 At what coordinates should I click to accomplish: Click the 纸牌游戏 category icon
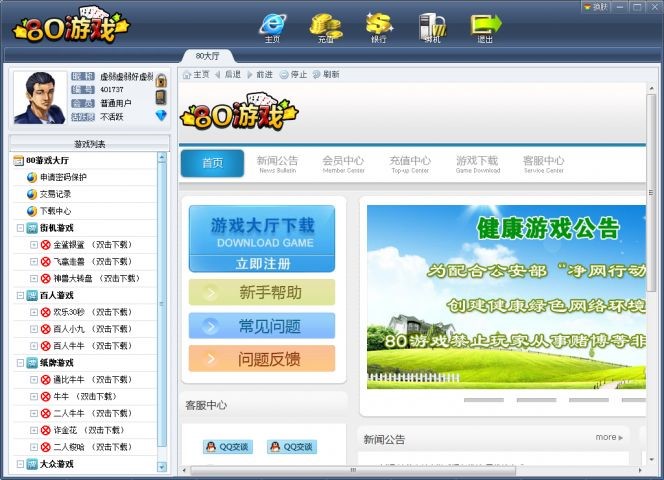click(32, 363)
